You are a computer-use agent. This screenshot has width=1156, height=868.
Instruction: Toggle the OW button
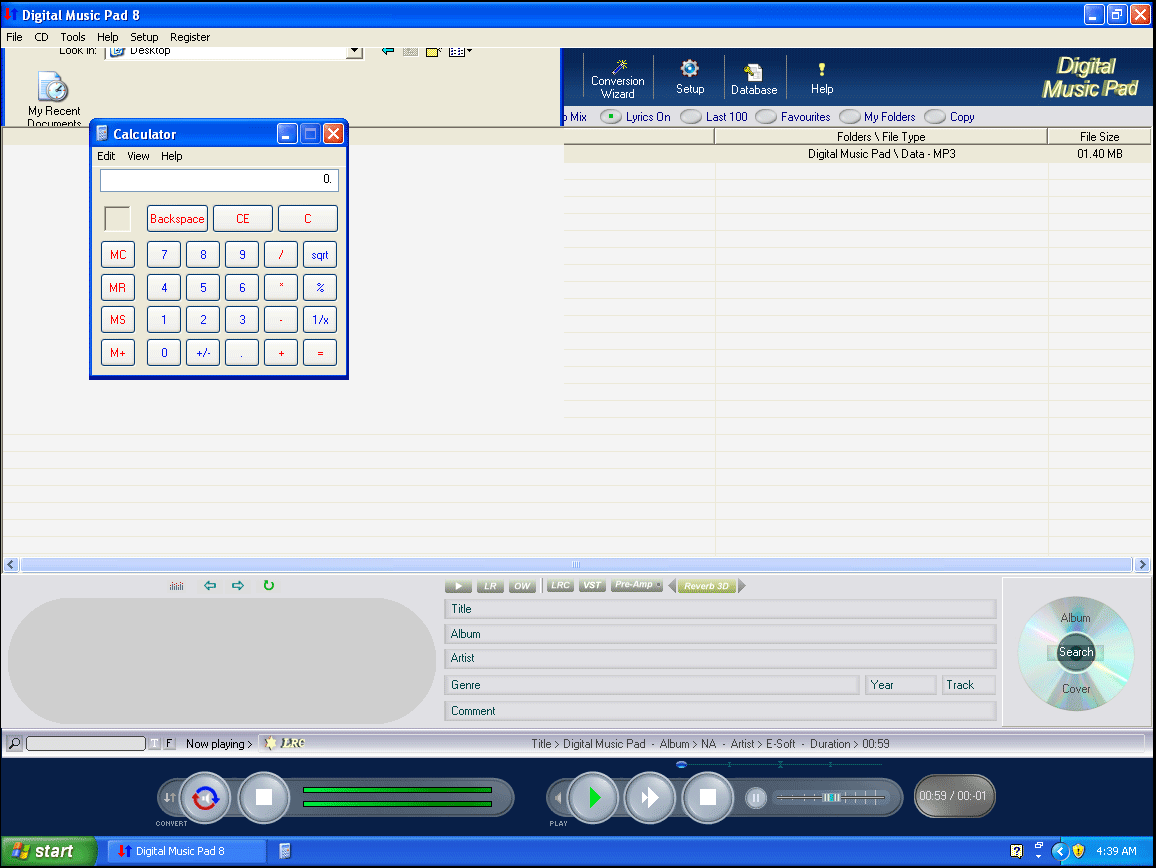[x=522, y=586]
